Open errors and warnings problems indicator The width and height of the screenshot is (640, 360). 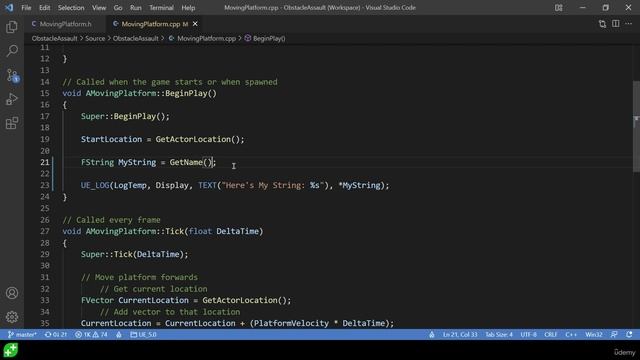[x=91, y=335]
